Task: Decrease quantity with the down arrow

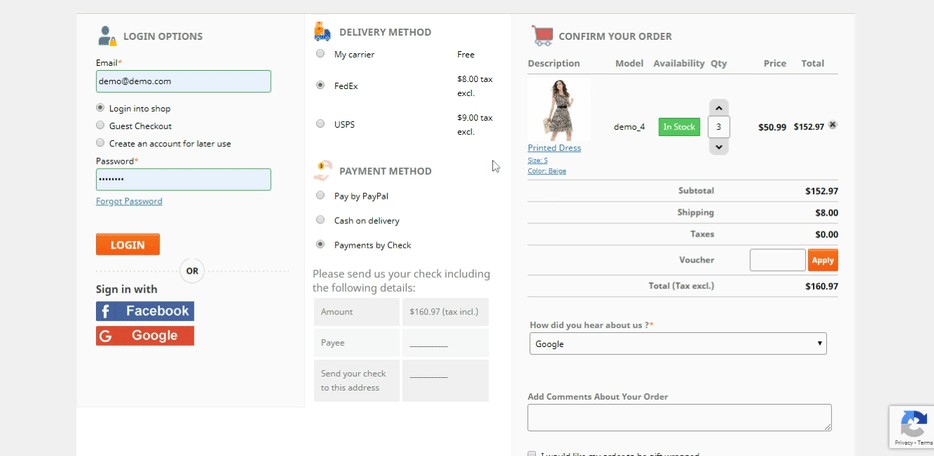Action: click(x=718, y=146)
